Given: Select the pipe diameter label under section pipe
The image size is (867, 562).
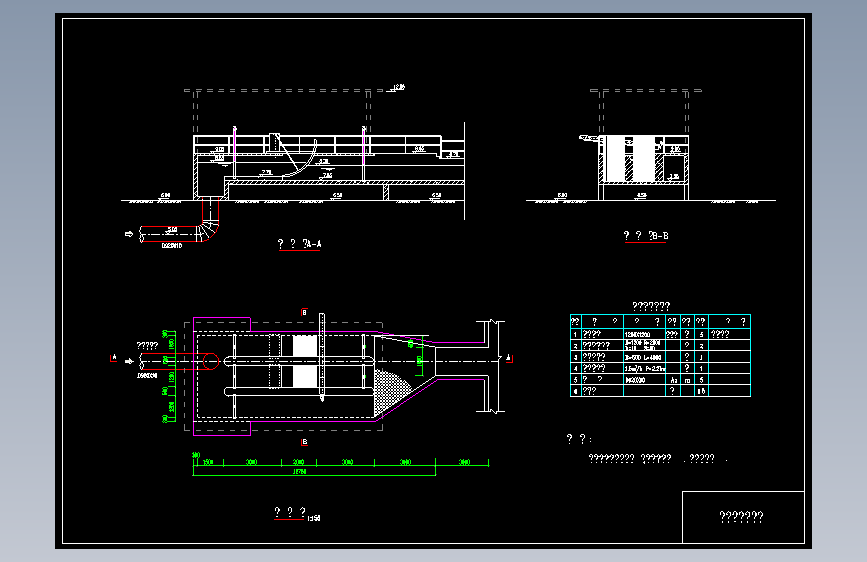Looking at the screenshot, I should [x=171, y=246].
